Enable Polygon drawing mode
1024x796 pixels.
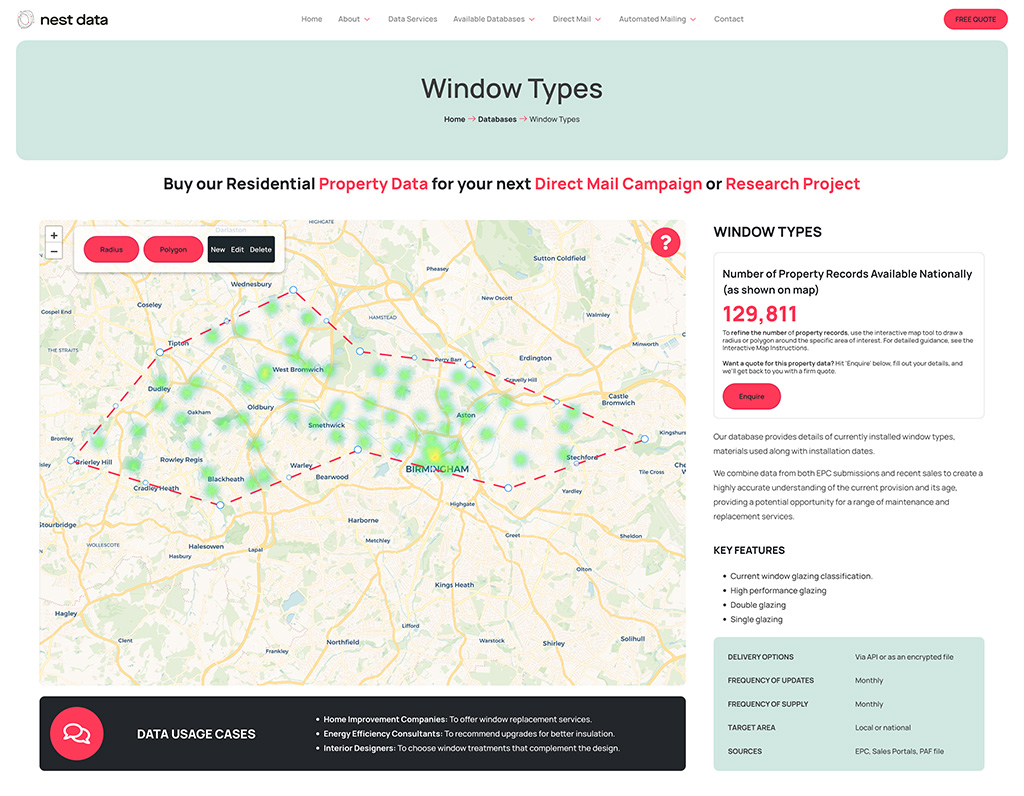[x=172, y=249]
